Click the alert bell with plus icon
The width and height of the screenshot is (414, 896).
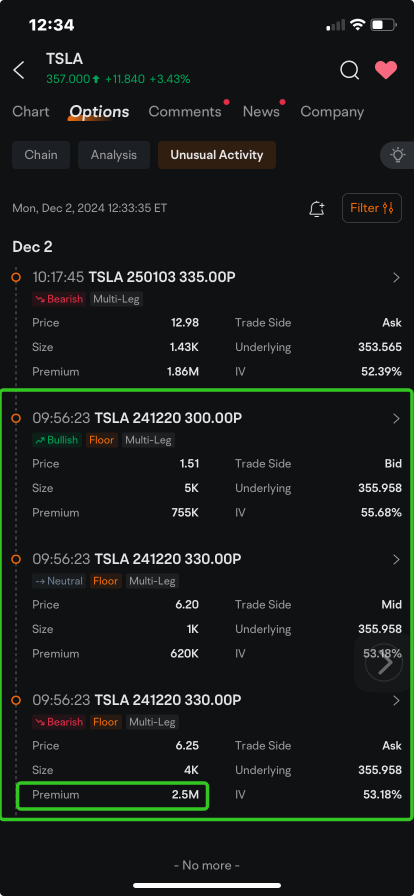[317, 209]
